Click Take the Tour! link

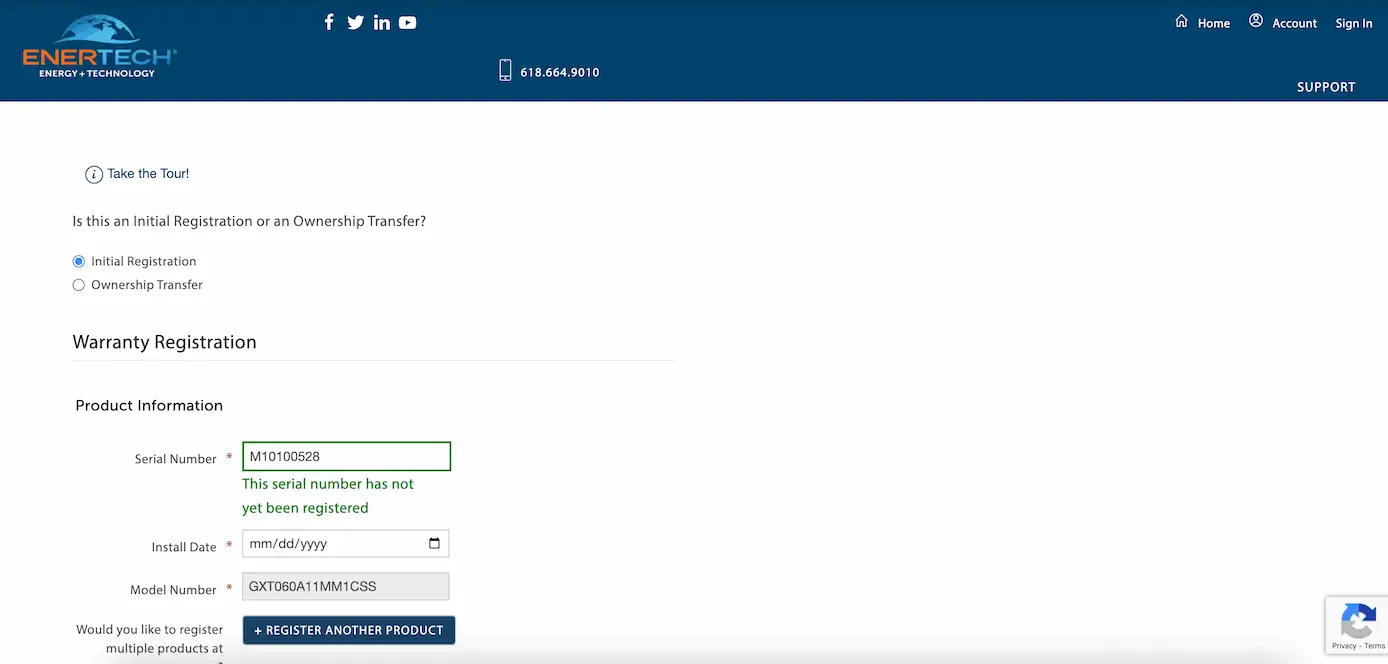point(148,173)
